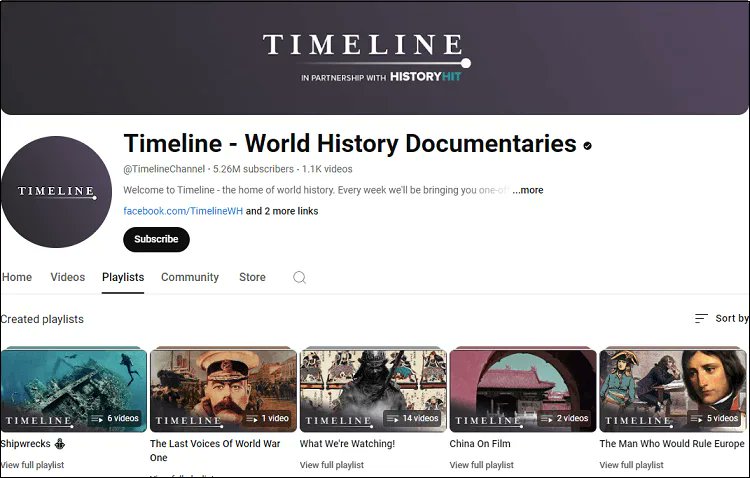View full playlist for China On Film
Image resolution: width=750 pixels, height=478 pixels.
click(482, 465)
